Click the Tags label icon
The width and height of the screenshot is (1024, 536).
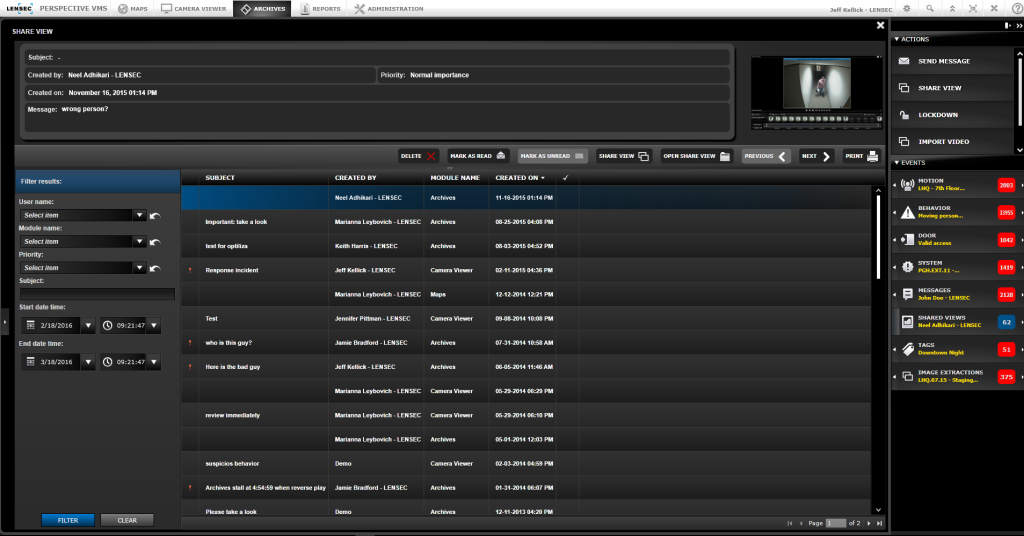pos(907,349)
